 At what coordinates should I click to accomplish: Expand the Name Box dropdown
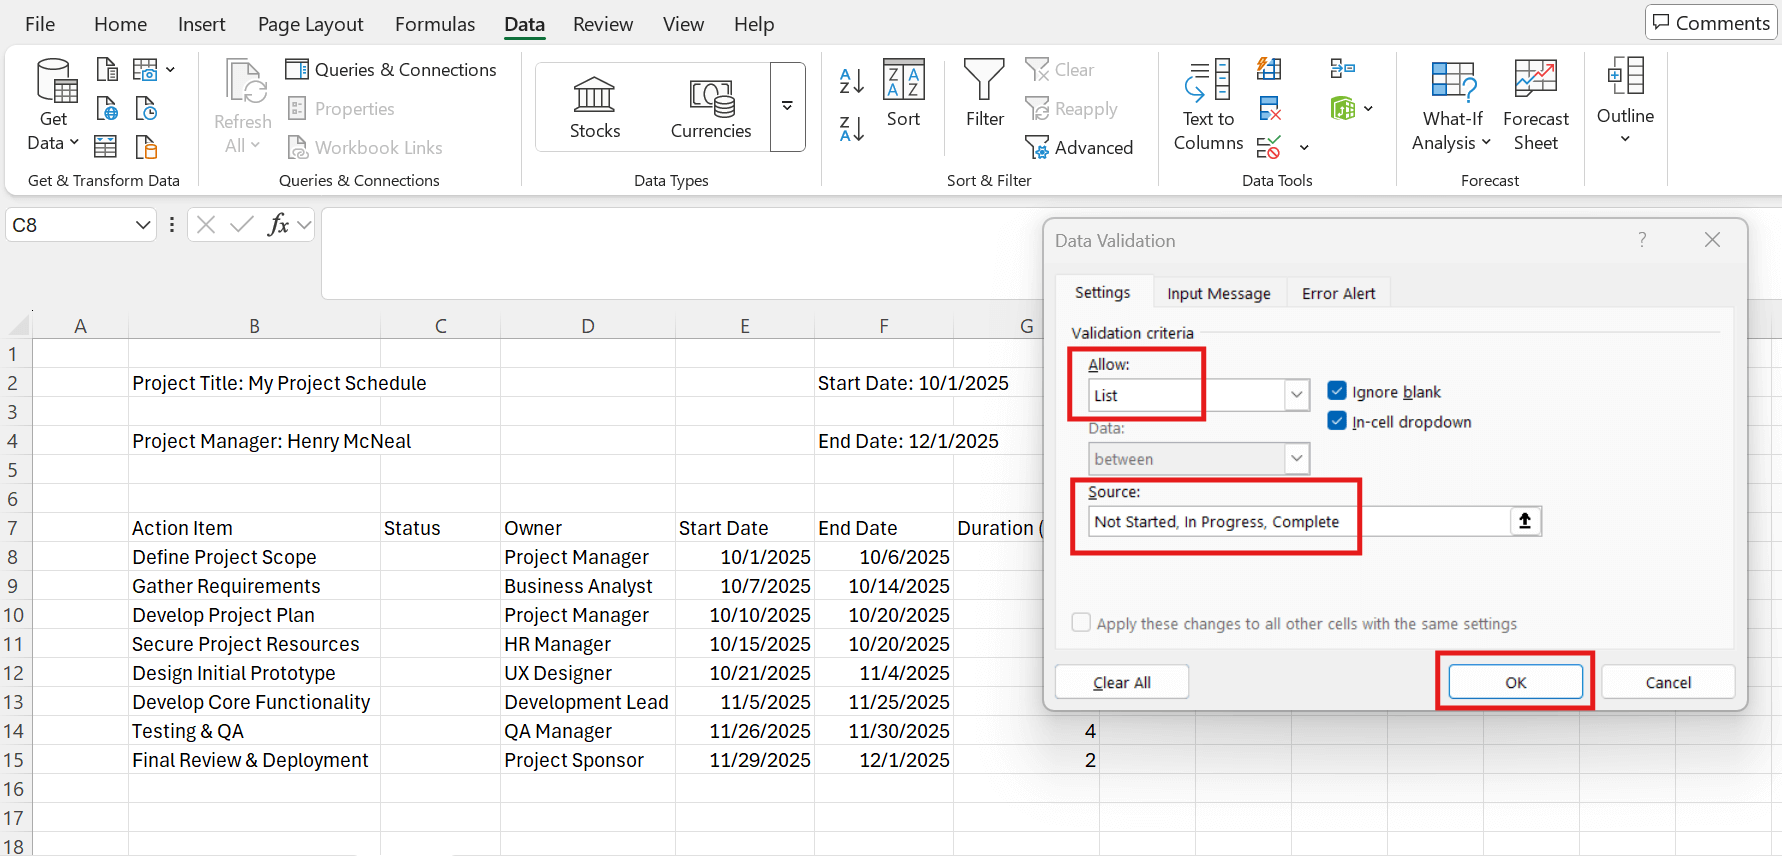pyautogui.click(x=143, y=225)
